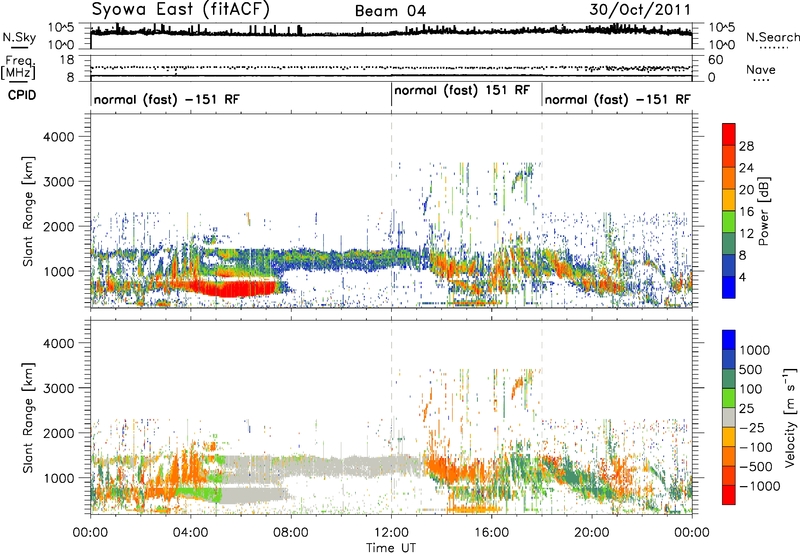Click the first 'normal (fast) -151 RF' label
This screenshot has width=800, height=554.
167,99
